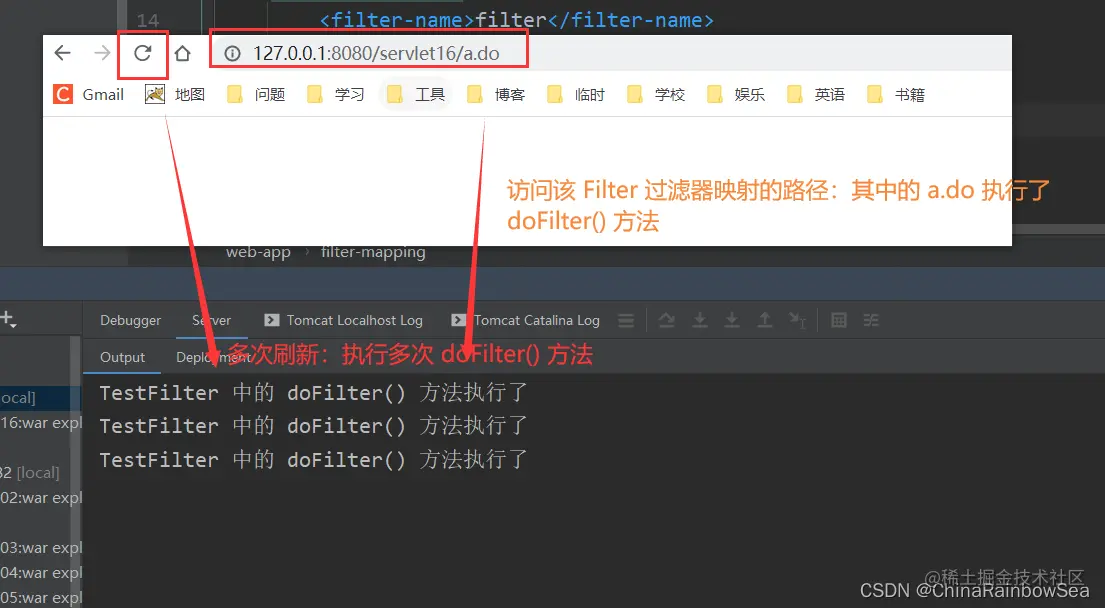The width and height of the screenshot is (1105, 608).
Task: Select the second doFilter() output line
Action: 314,426
